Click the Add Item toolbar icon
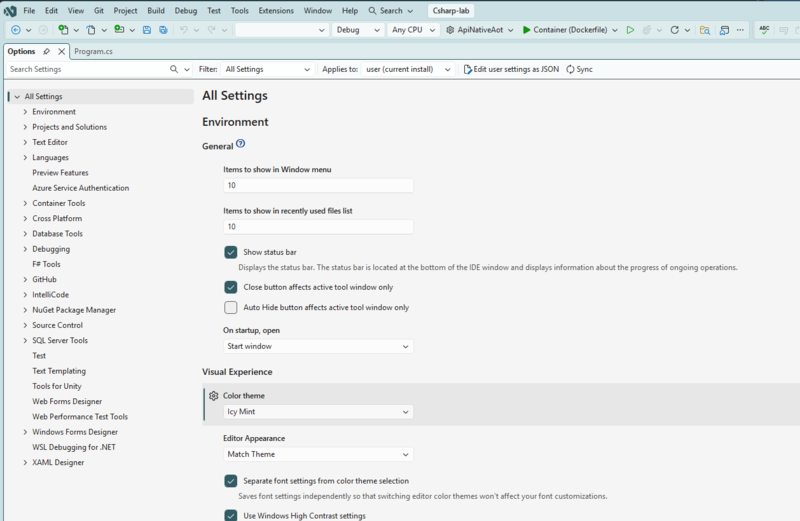The image size is (800, 521). click(x=119, y=30)
